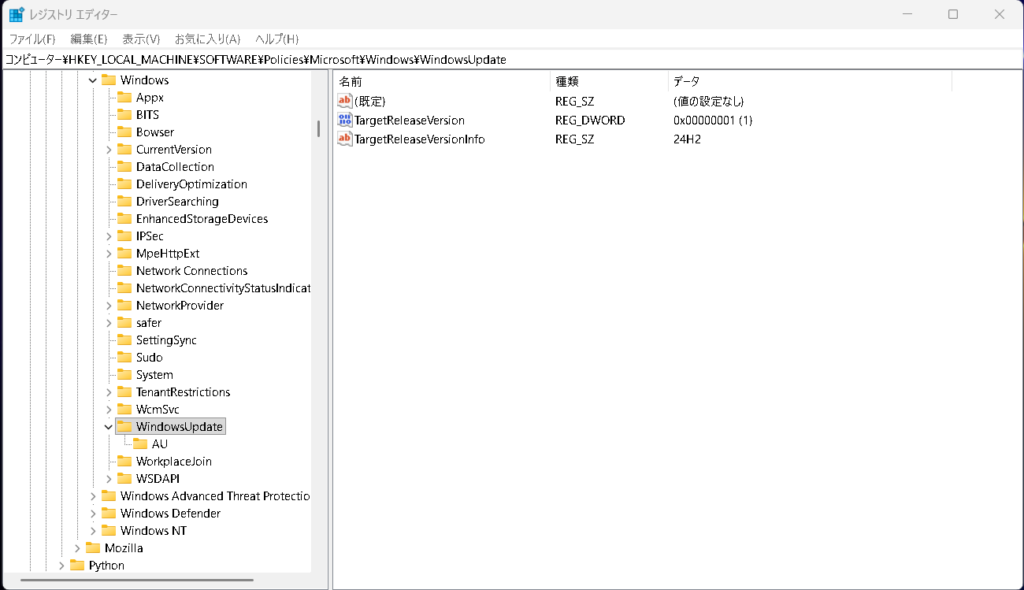
Task: Open the 編集(E) menu
Action: [x=89, y=39]
